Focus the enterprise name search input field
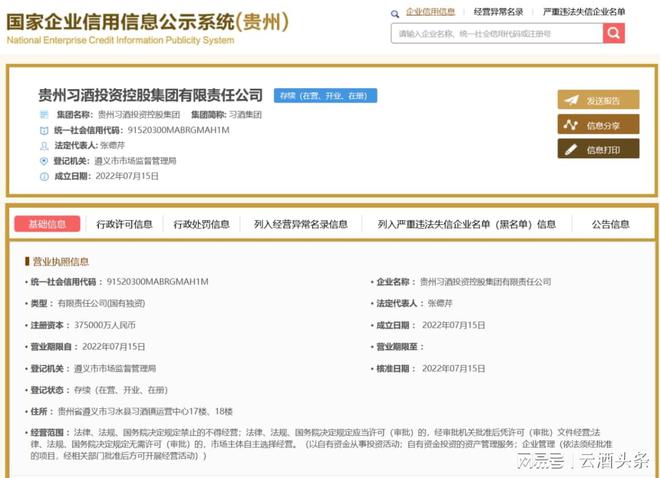This screenshot has height=478, width=660. (497, 33)
